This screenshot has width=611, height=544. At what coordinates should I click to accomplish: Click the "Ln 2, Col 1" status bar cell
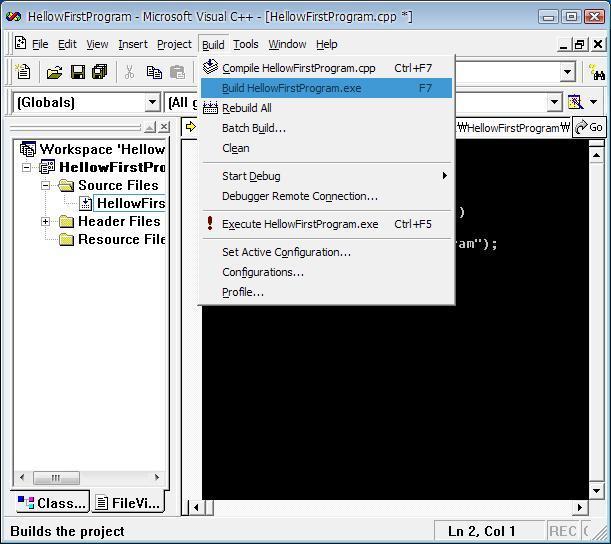[x=489, y=531]
